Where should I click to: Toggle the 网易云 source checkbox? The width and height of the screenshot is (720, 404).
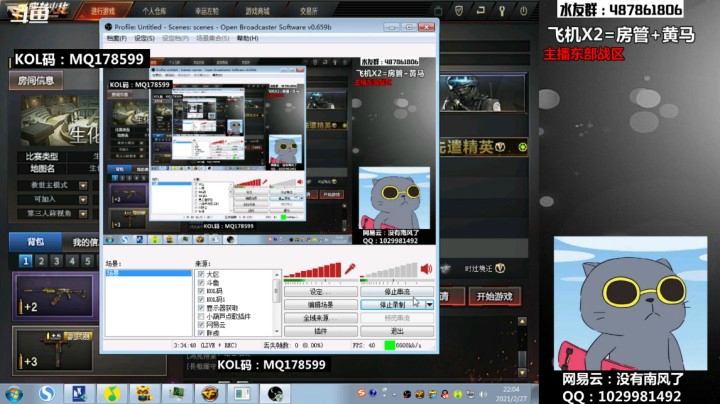[x=201, y=325]
